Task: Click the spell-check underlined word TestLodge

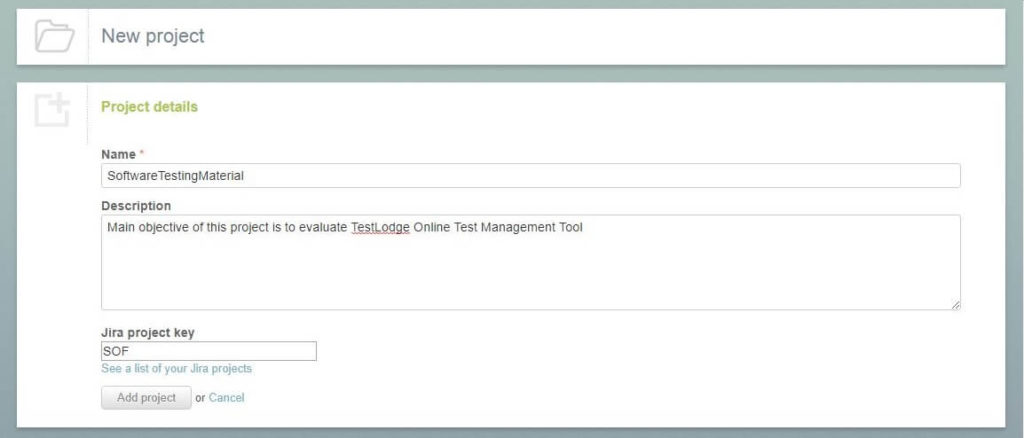Action: [x=380, y=227]
